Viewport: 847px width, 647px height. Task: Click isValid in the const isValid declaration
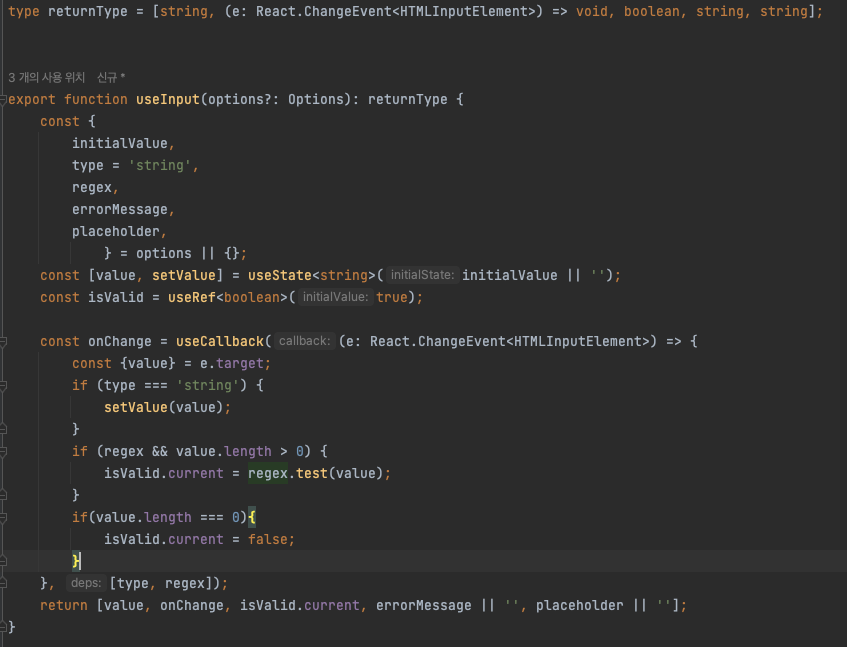(116, 298)
